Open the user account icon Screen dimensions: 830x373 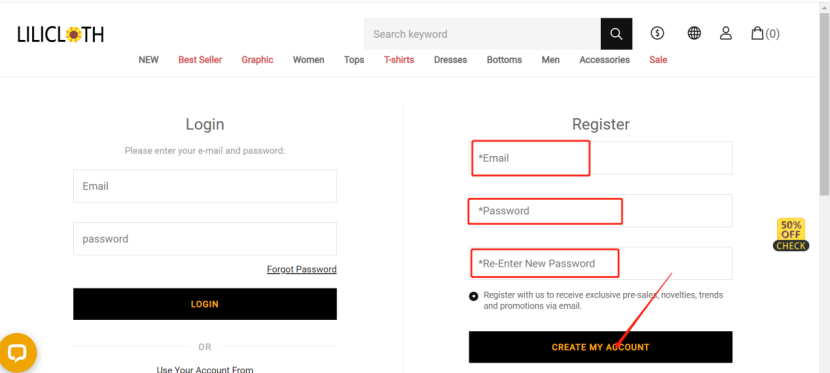pos(726,33)
